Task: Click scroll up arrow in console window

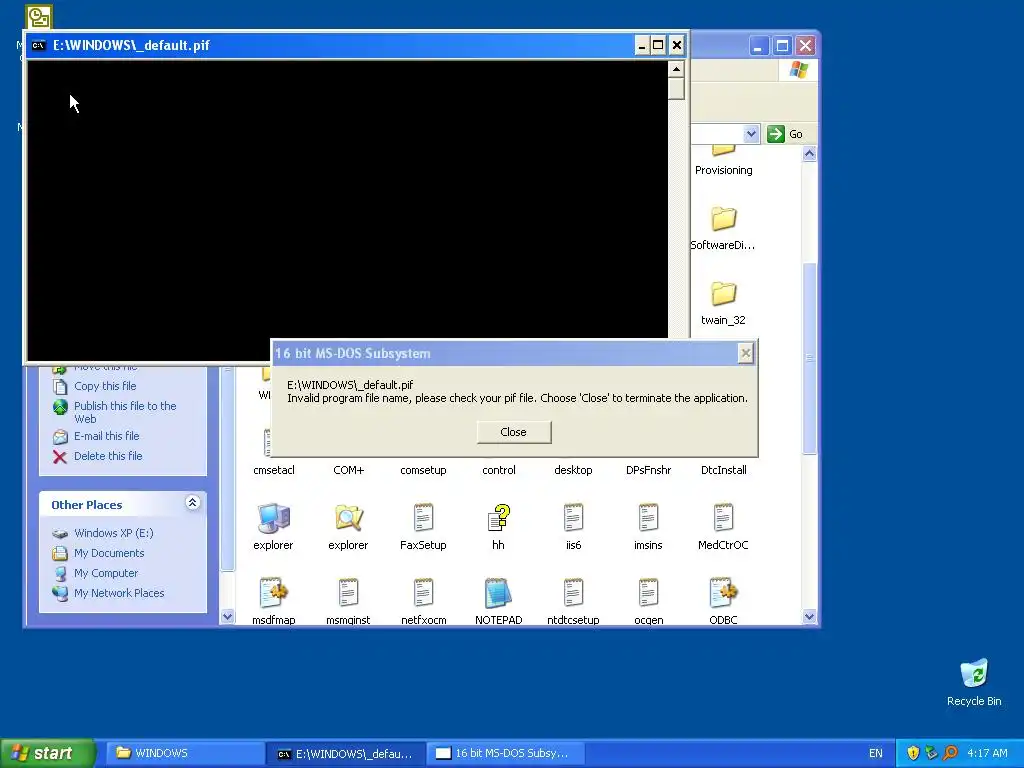Action: pyautogui.click(x=676, y=69)
